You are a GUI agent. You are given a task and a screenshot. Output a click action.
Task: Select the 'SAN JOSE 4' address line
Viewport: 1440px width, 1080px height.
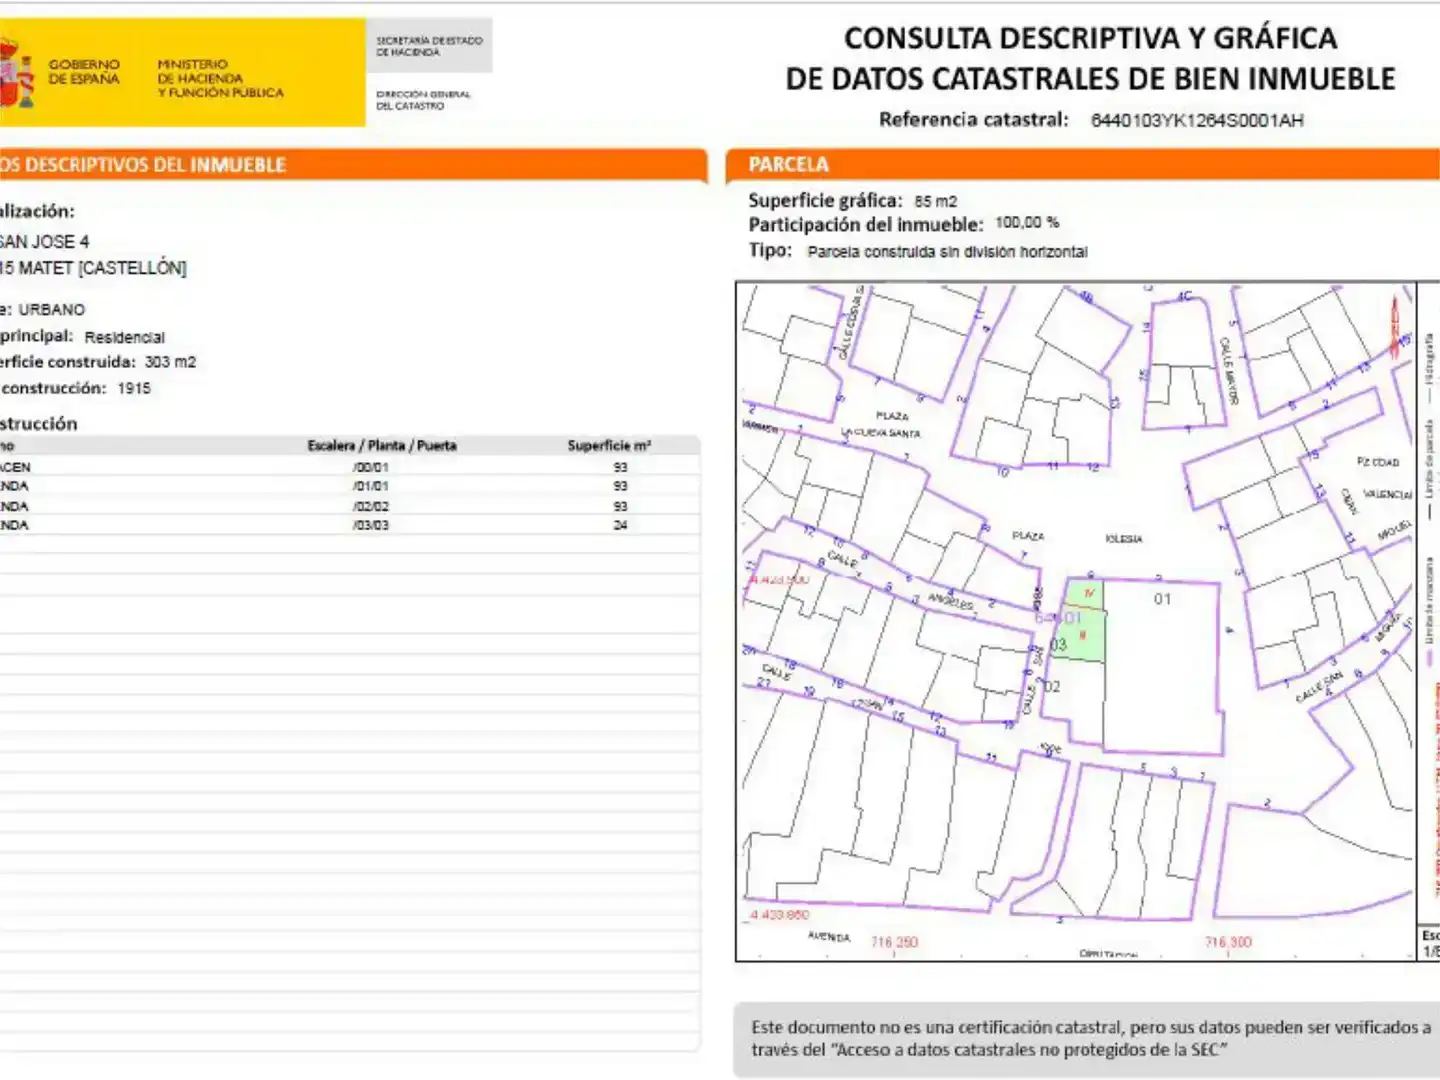(x=44, y=242)
